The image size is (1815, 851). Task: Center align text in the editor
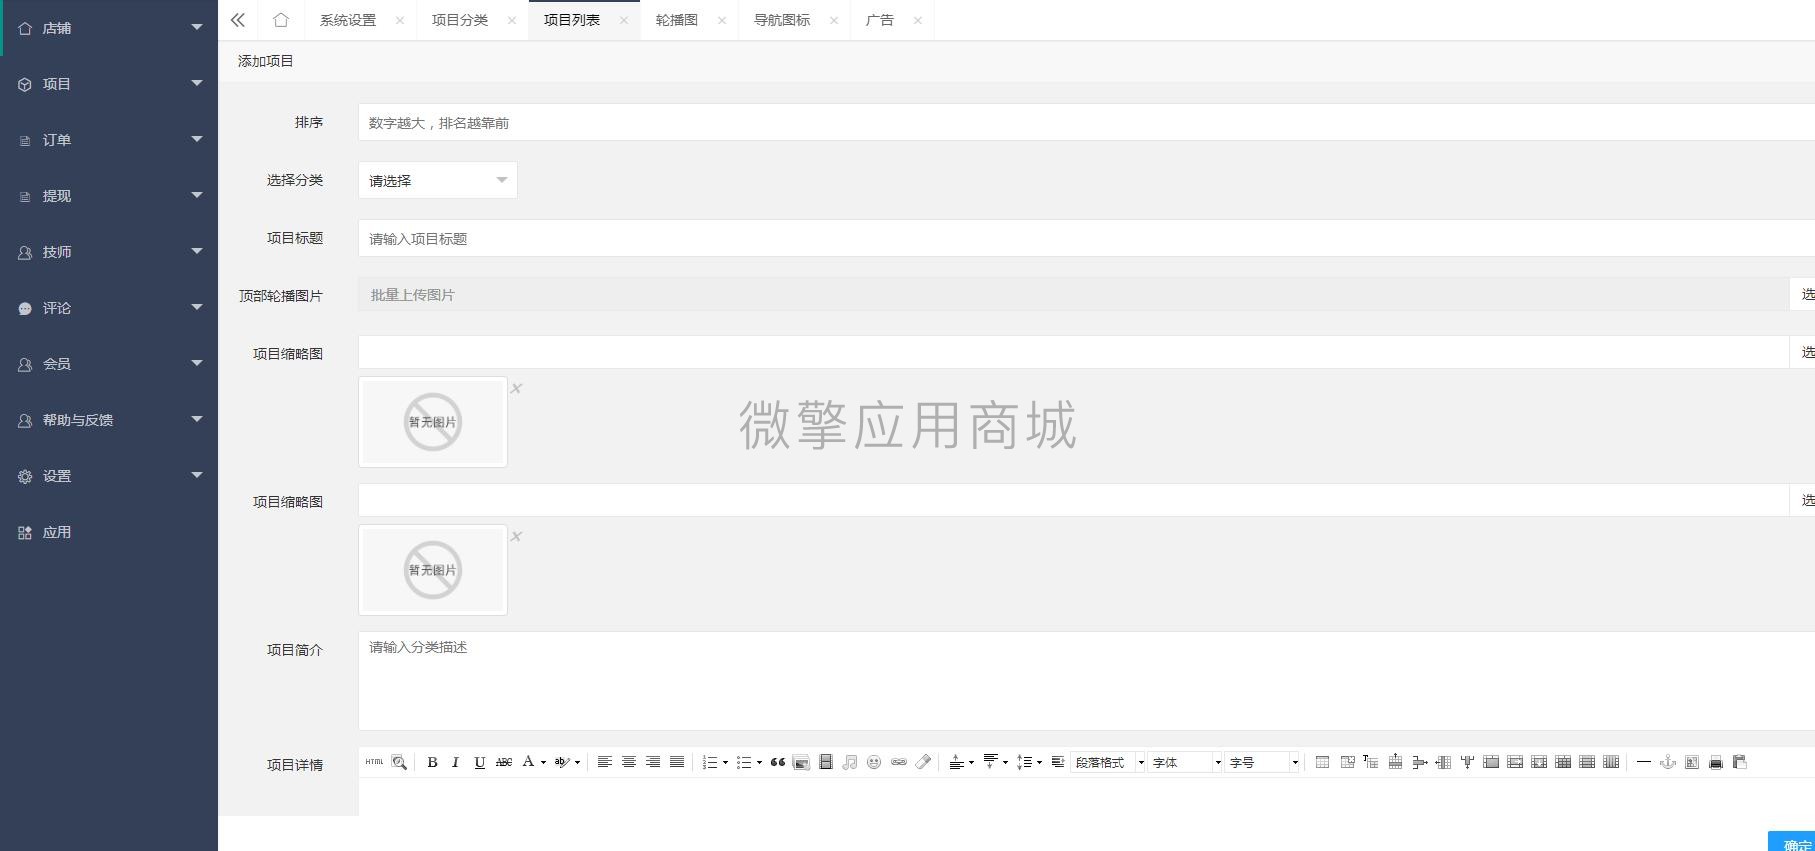click(629, 762)
